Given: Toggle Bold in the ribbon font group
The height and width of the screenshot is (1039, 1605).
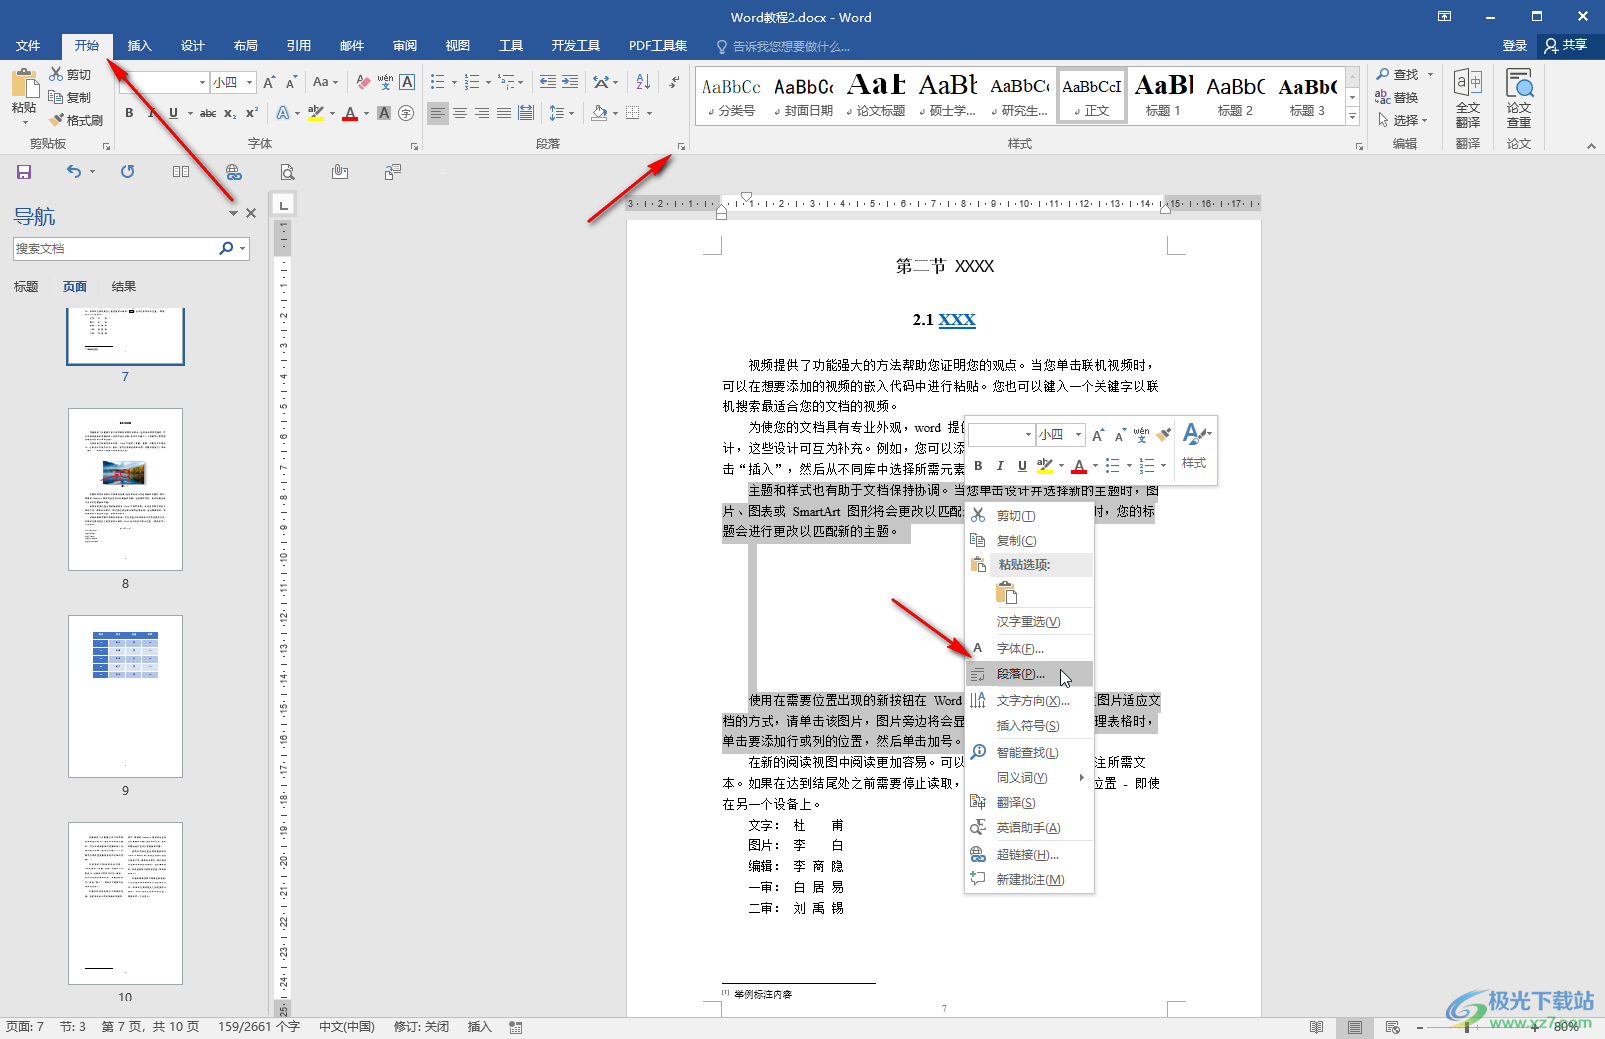Looking at the screenshot, I should point(129,113).
